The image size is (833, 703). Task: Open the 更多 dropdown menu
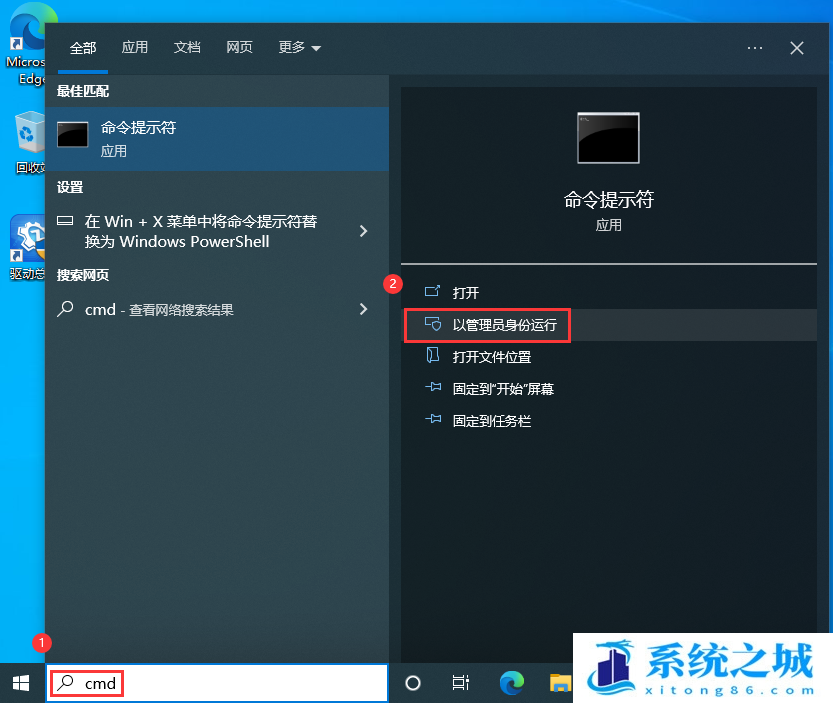click(x=300, y=48)
